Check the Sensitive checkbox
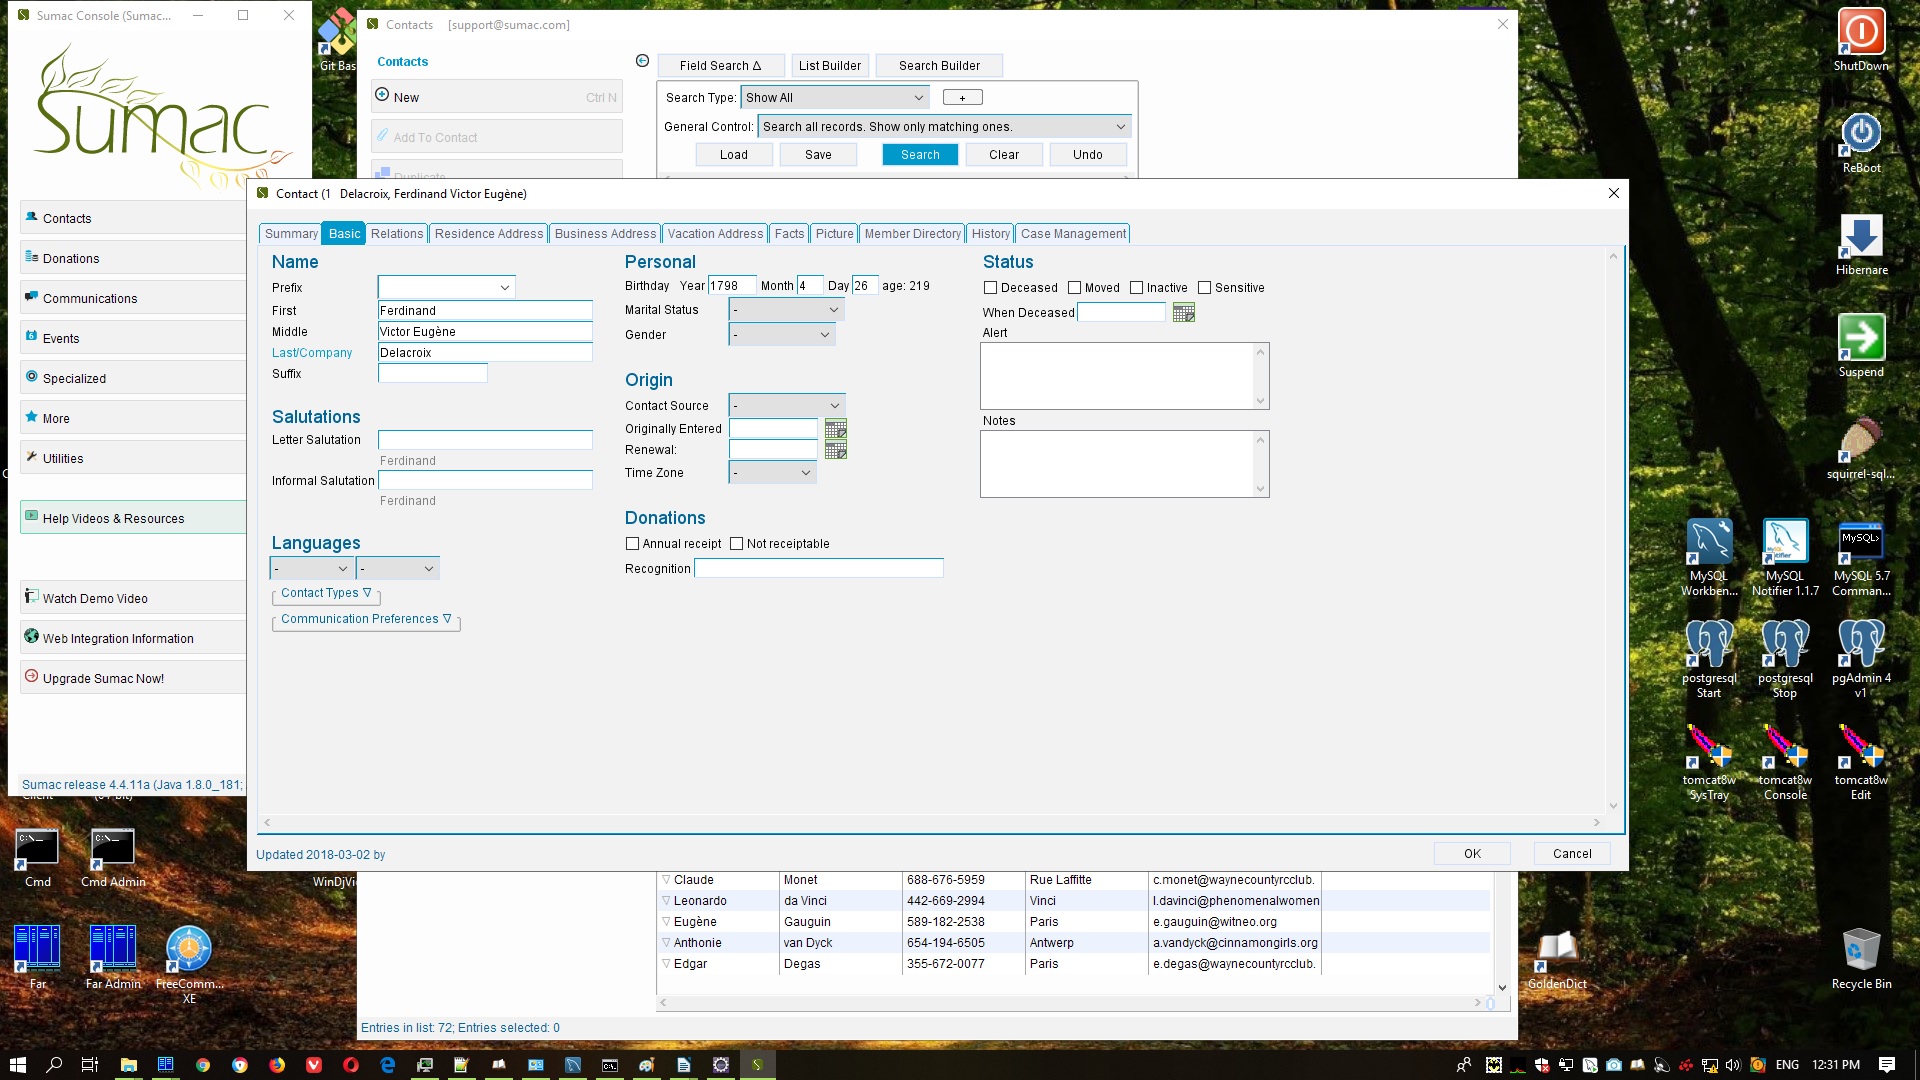Screen dimensions: 1920x1080 pos(1204,288)
